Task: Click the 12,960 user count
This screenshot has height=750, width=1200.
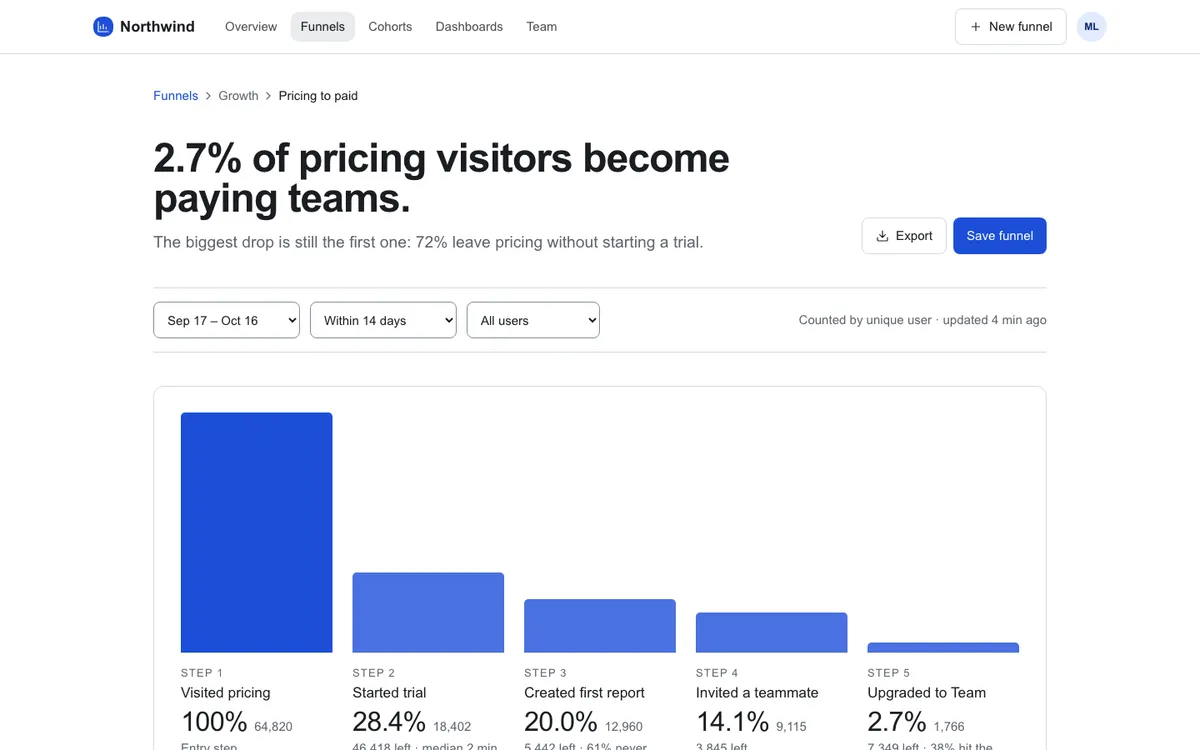Action: pyautogui.click(x=624, y=727)
